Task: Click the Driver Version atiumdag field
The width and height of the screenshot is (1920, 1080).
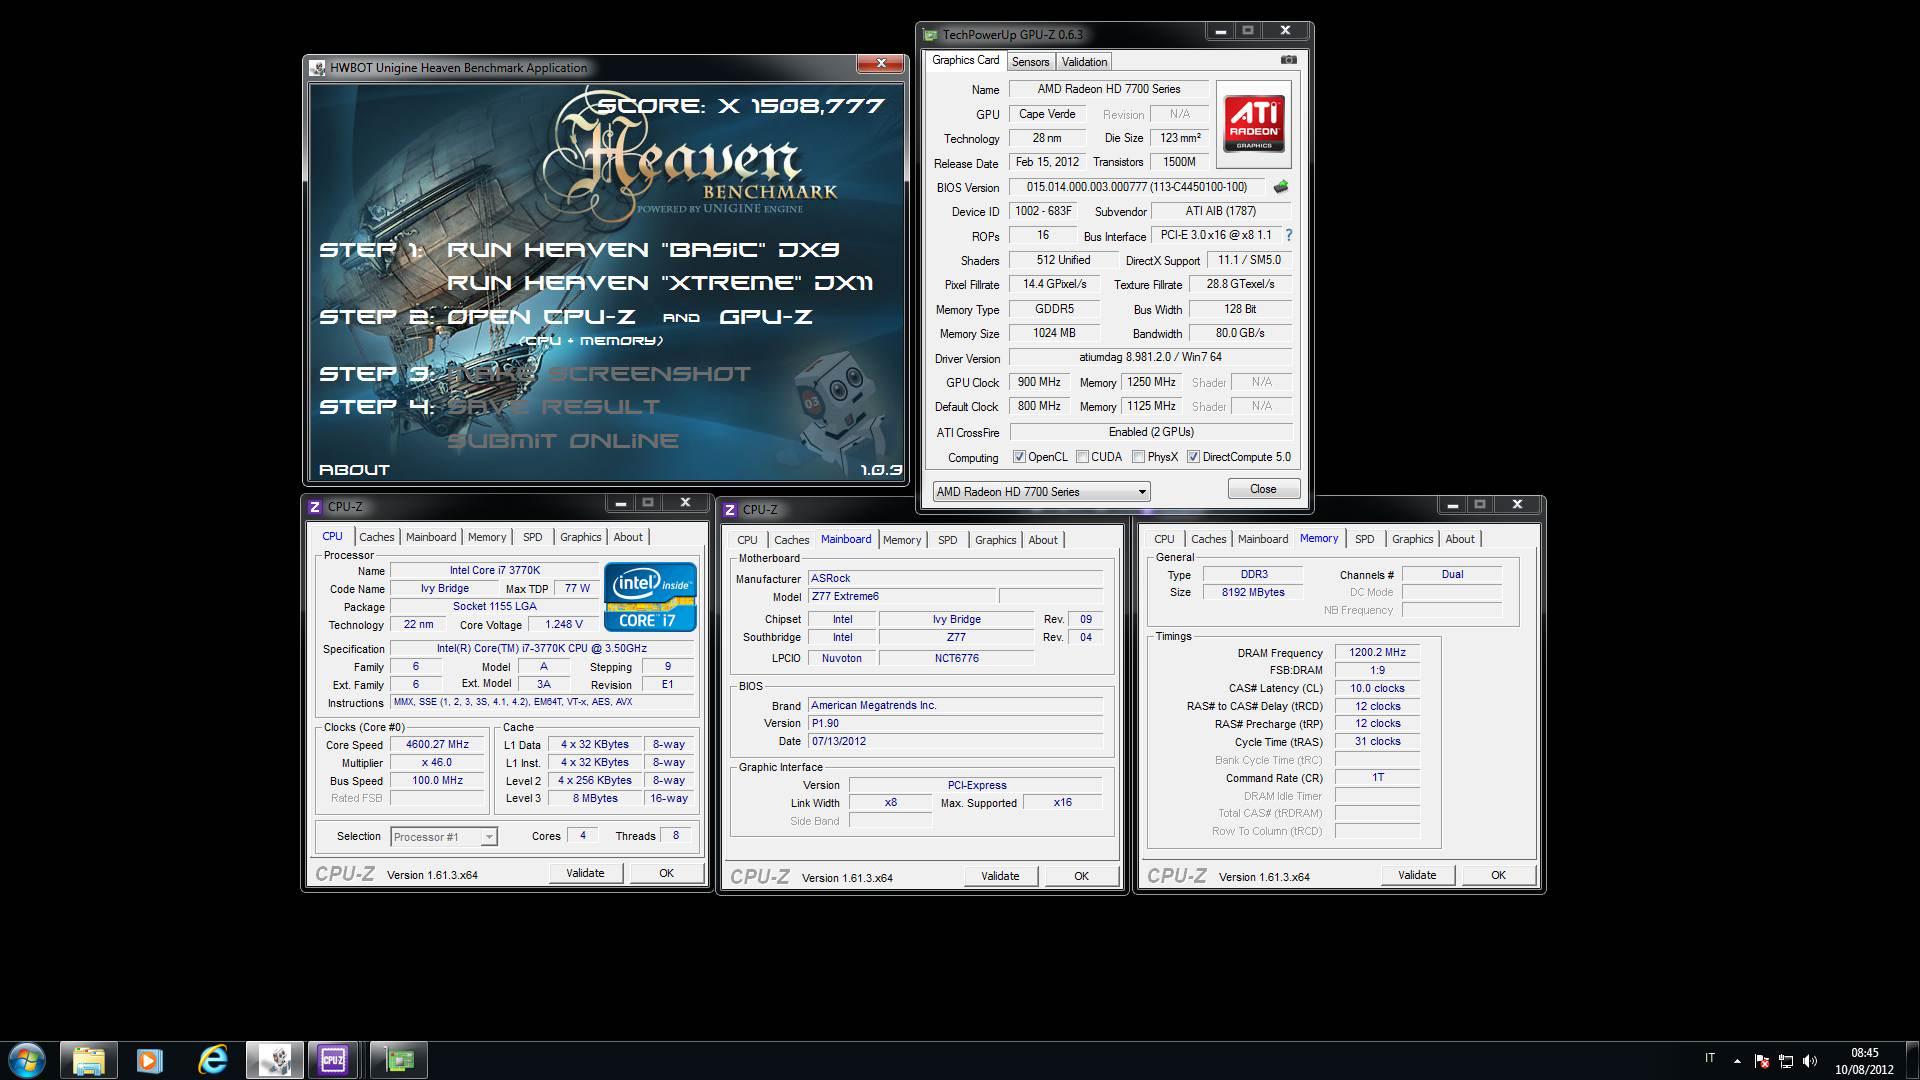Action: coord(1151,357)
